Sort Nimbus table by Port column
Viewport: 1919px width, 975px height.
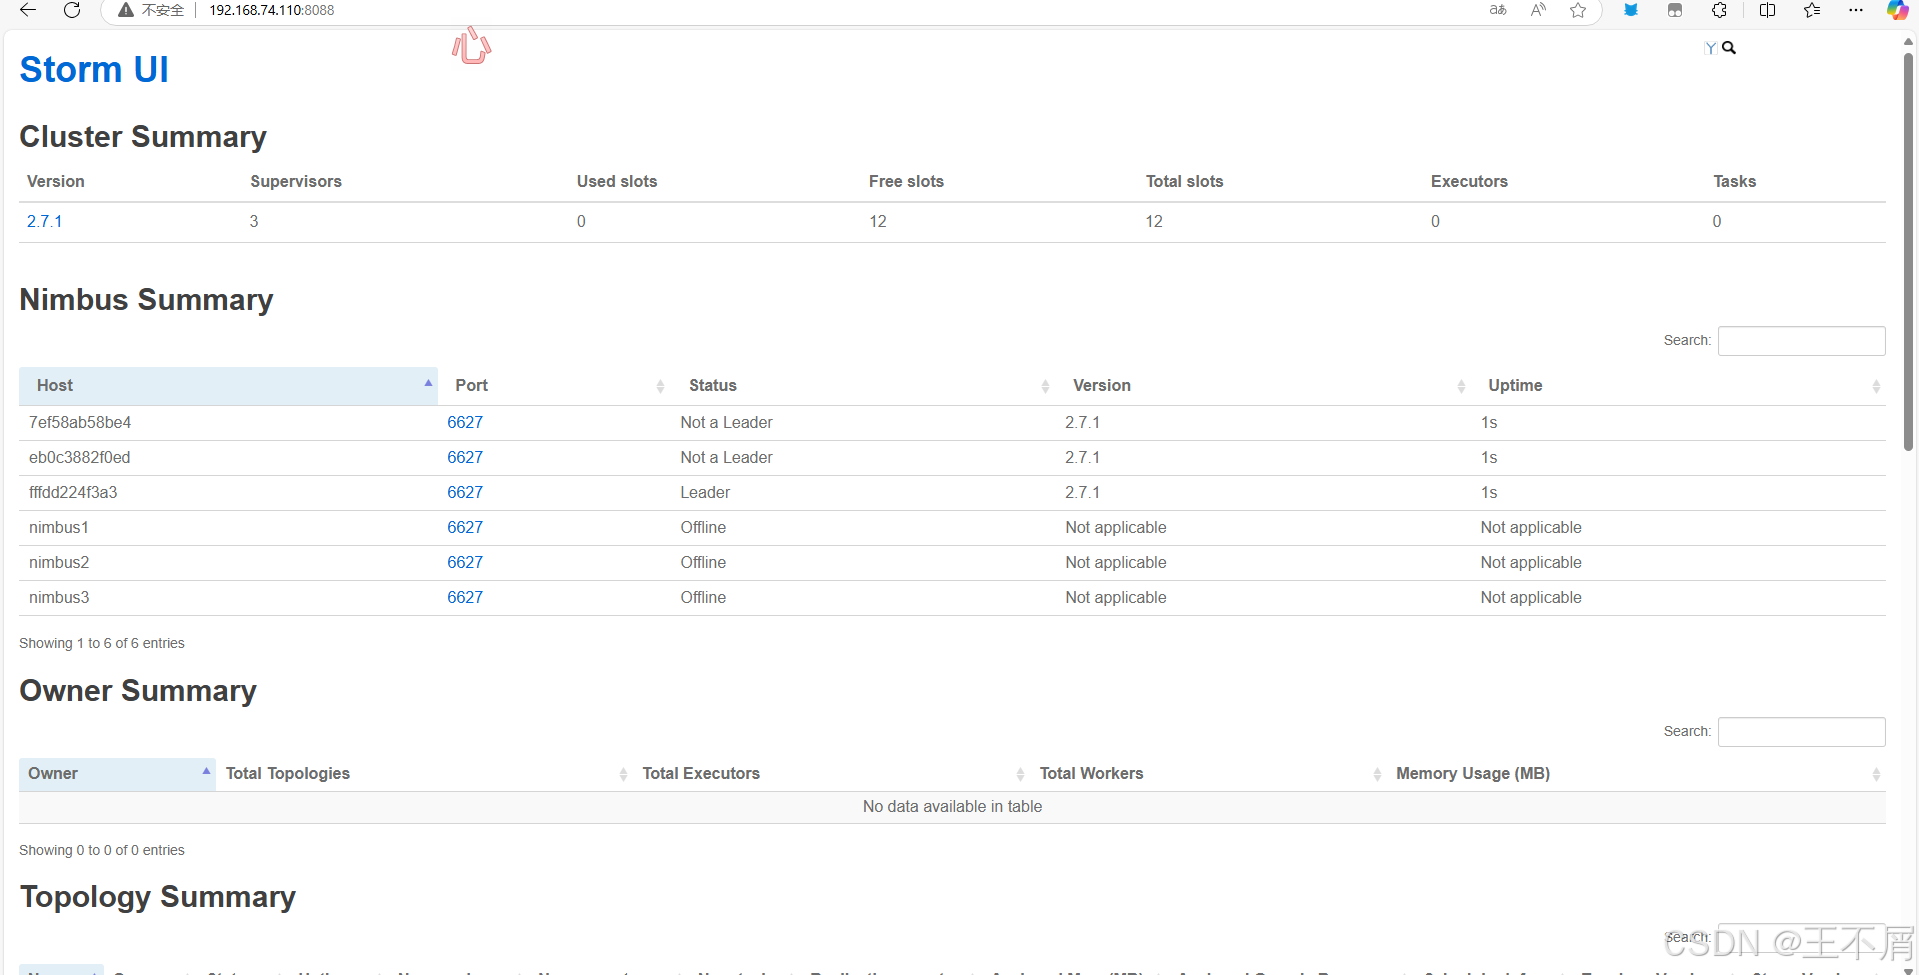tap(555, 386)
